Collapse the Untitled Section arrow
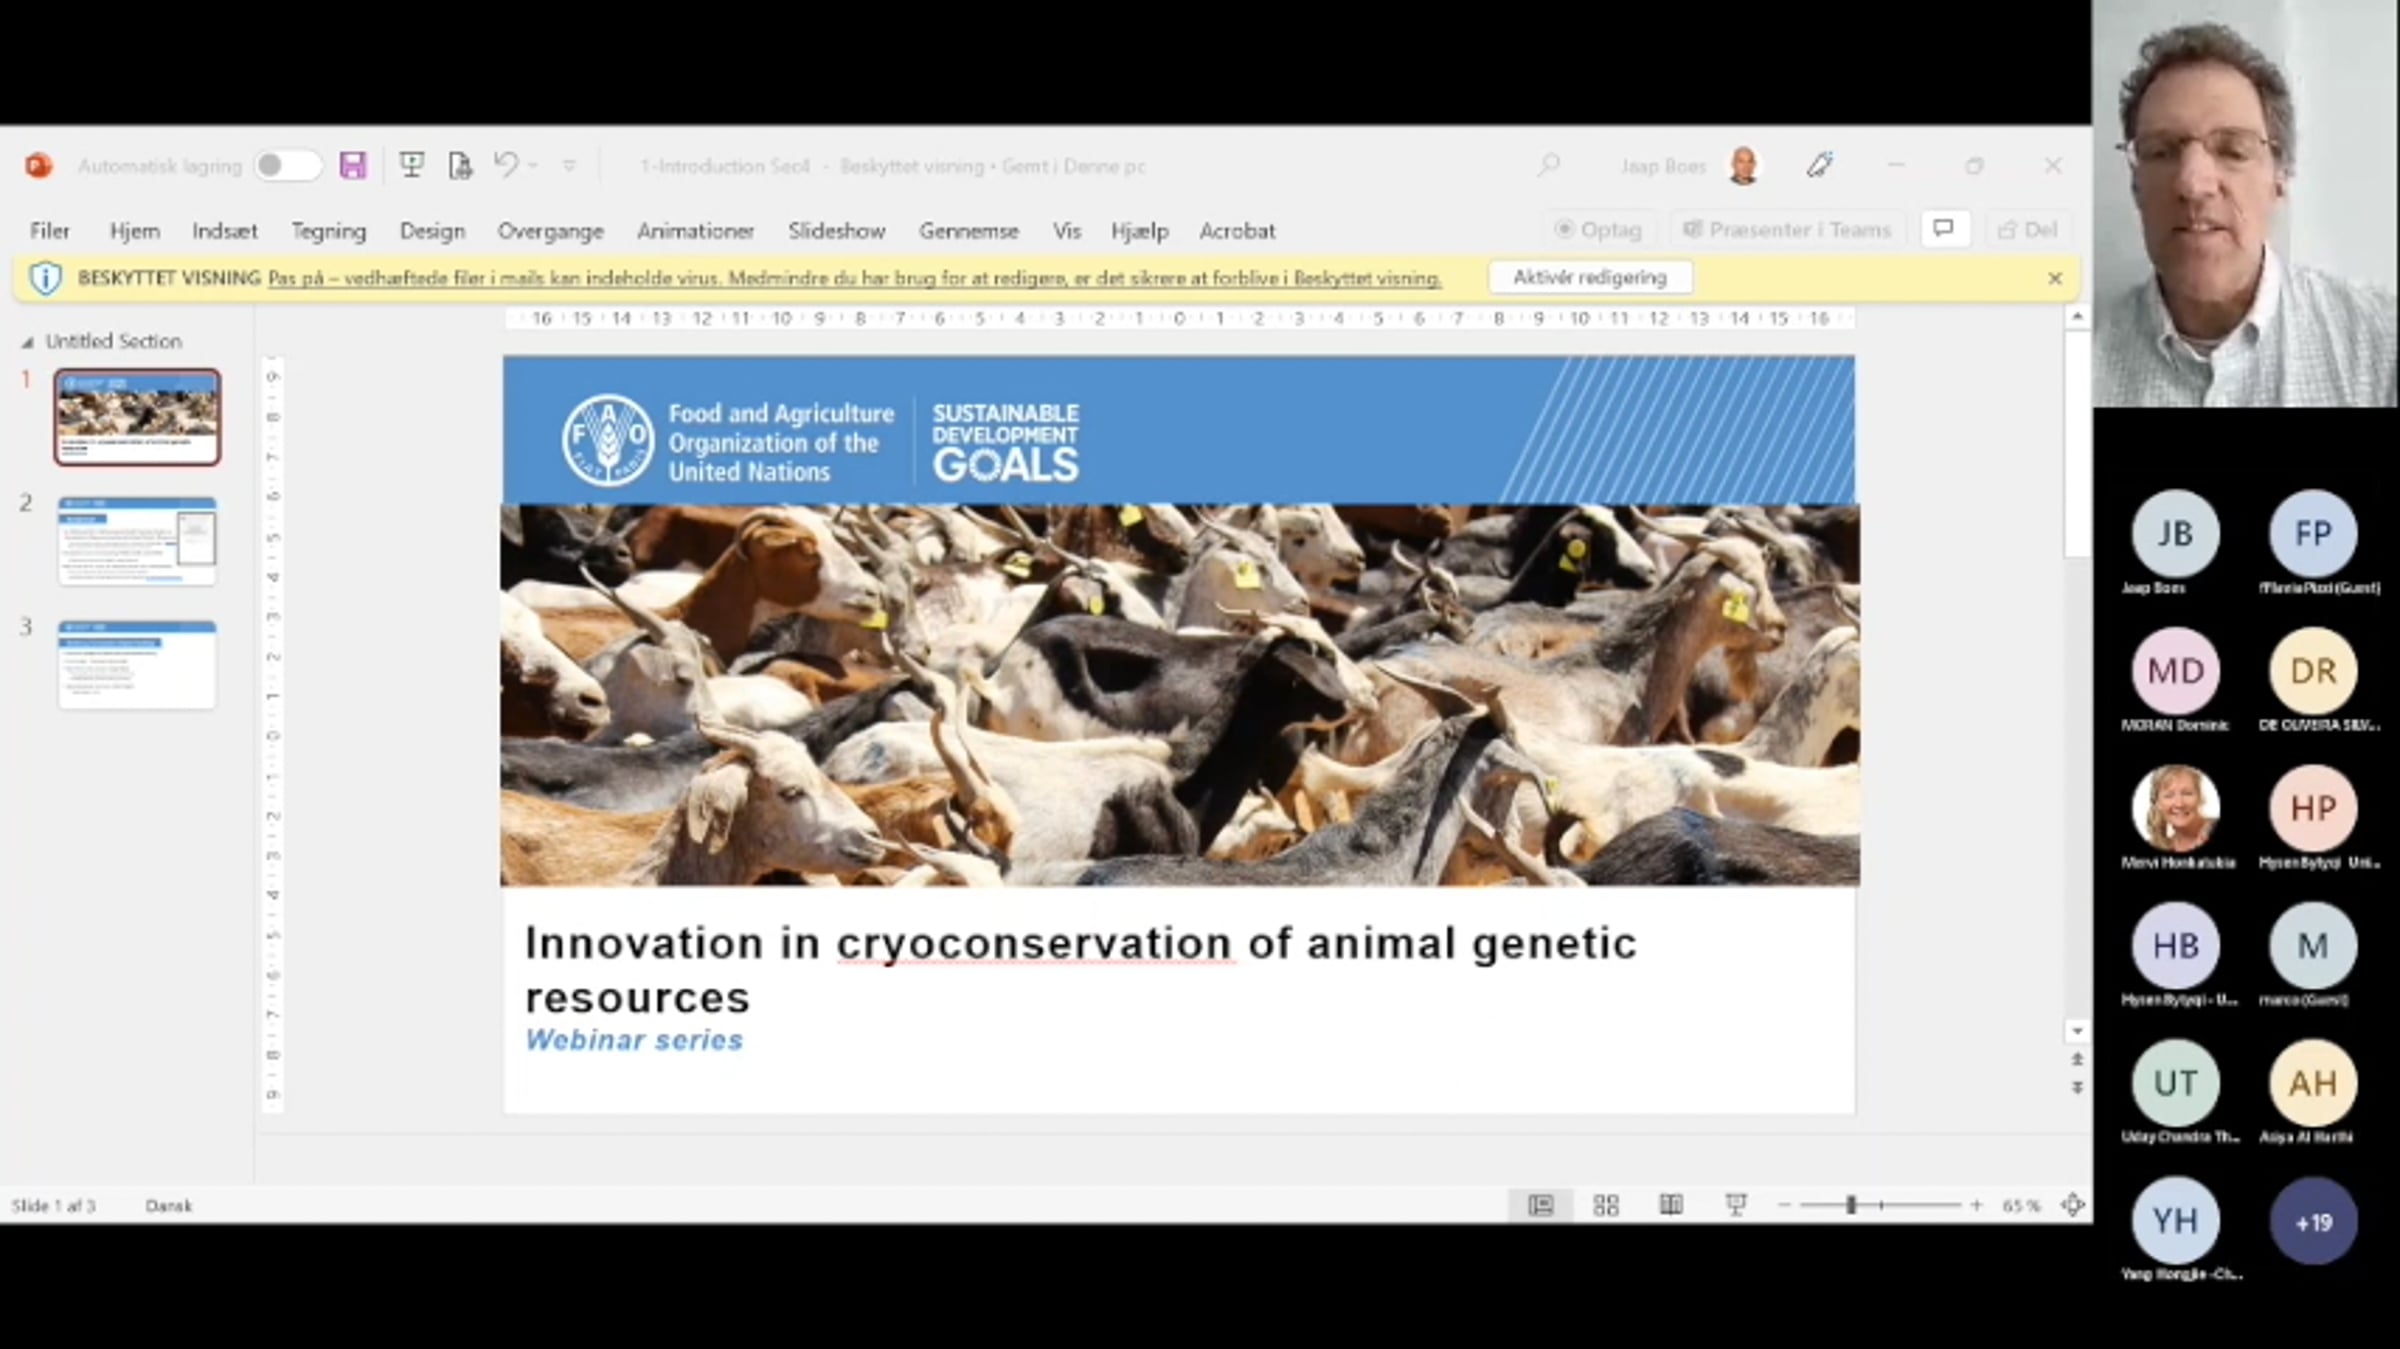Viewport: 2400px width, 1349px height. [x=27, y=342]
